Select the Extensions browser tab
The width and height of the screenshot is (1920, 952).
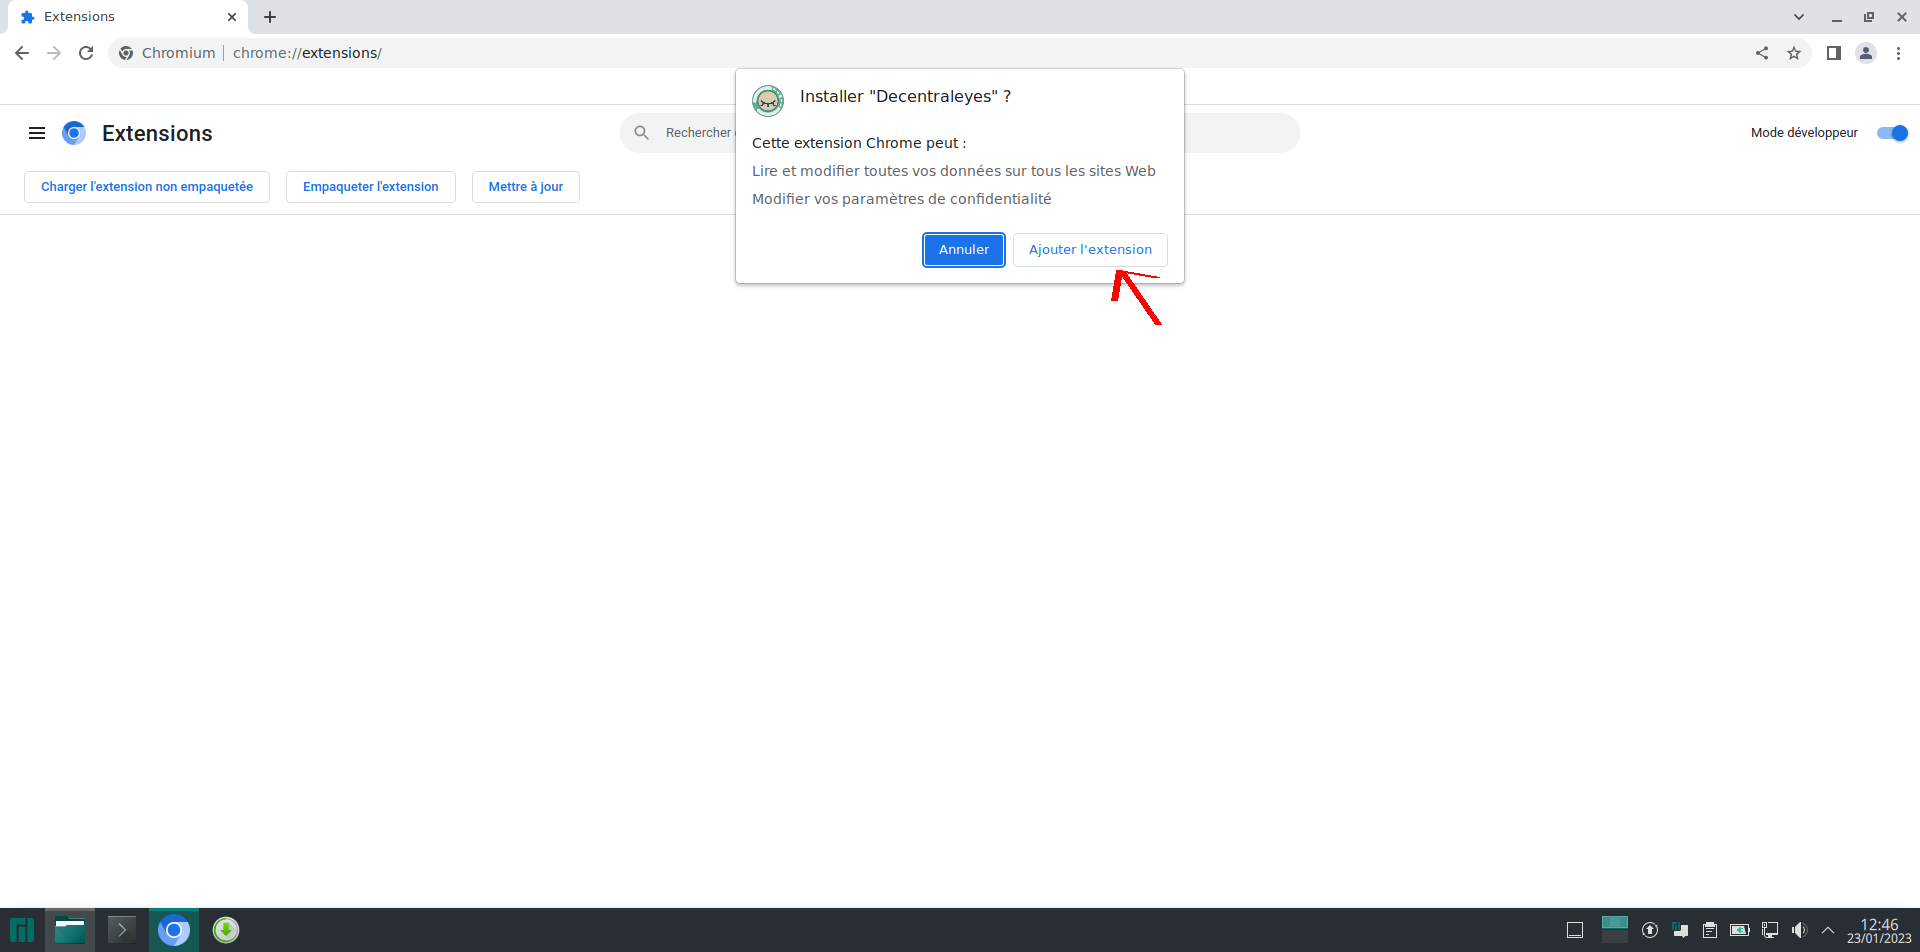click(x=120, y=17)
